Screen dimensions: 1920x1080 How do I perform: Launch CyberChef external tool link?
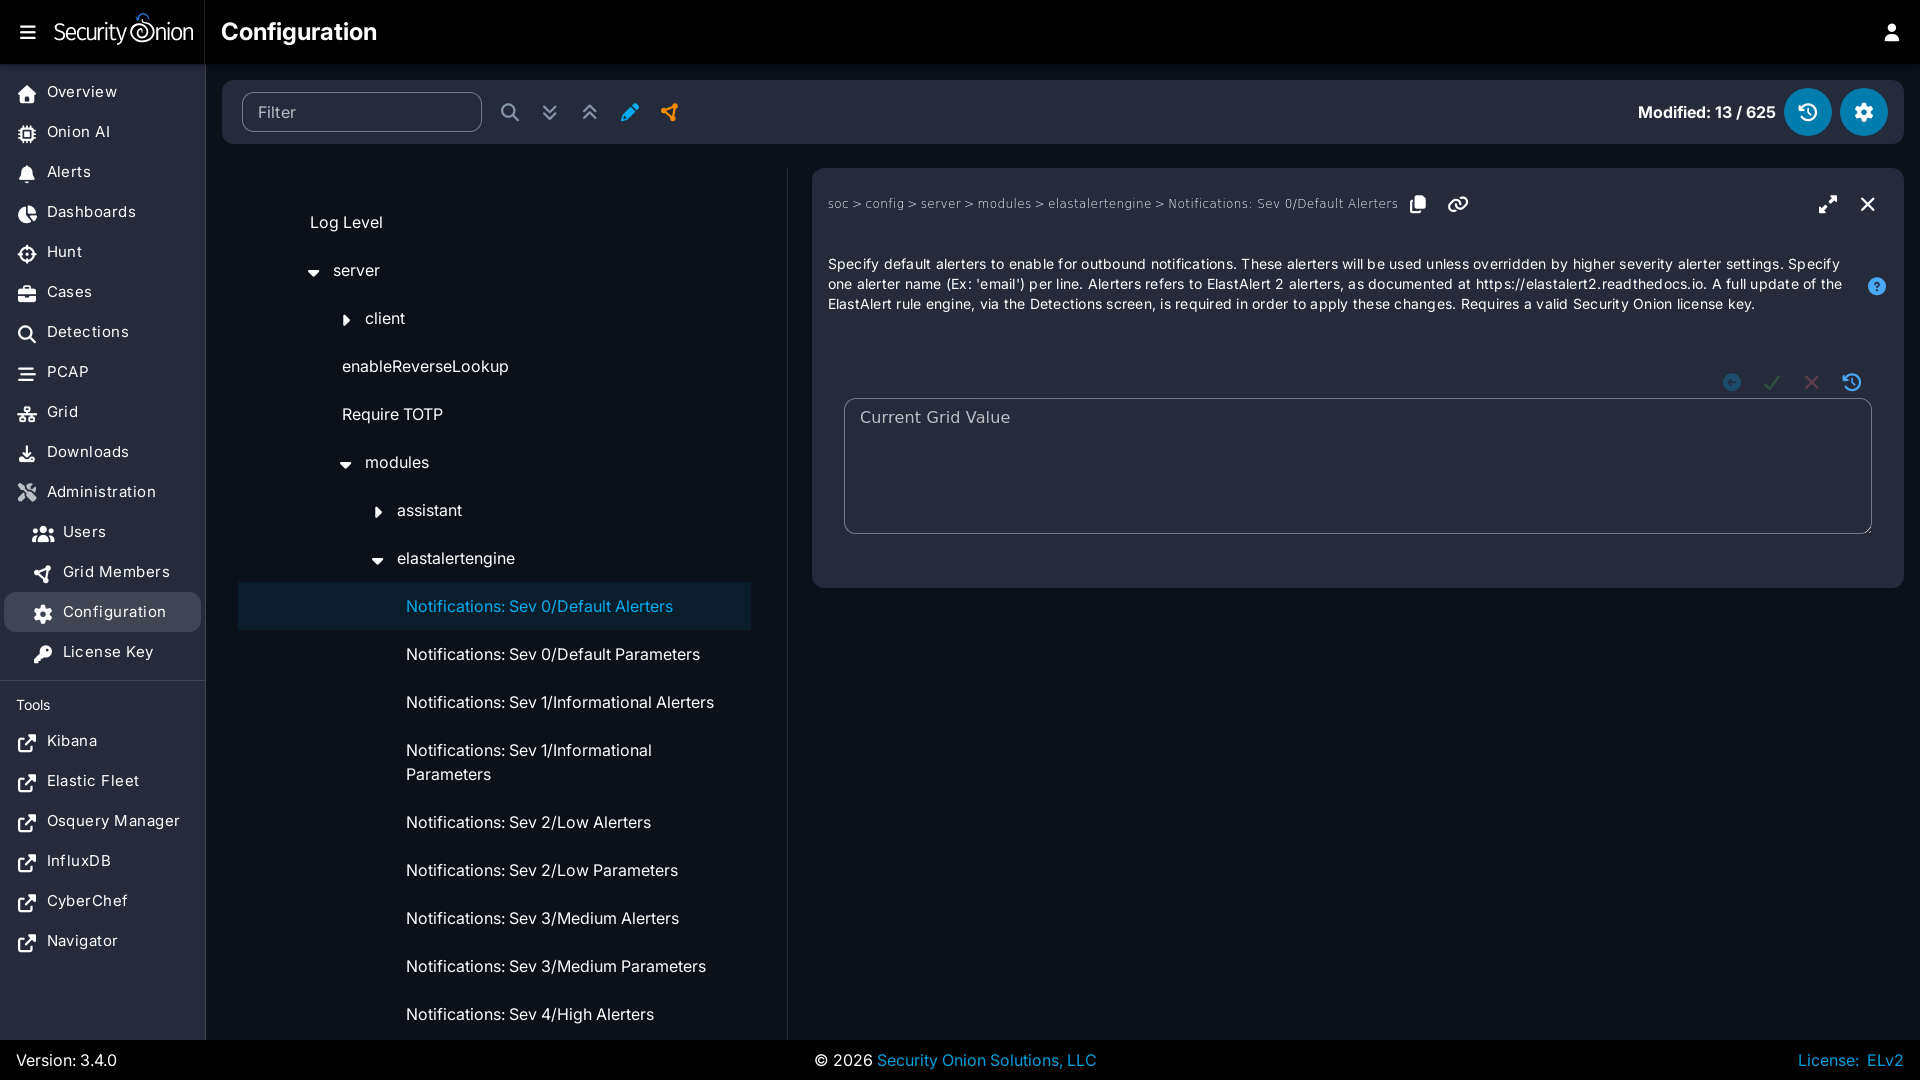coord(102,901)
